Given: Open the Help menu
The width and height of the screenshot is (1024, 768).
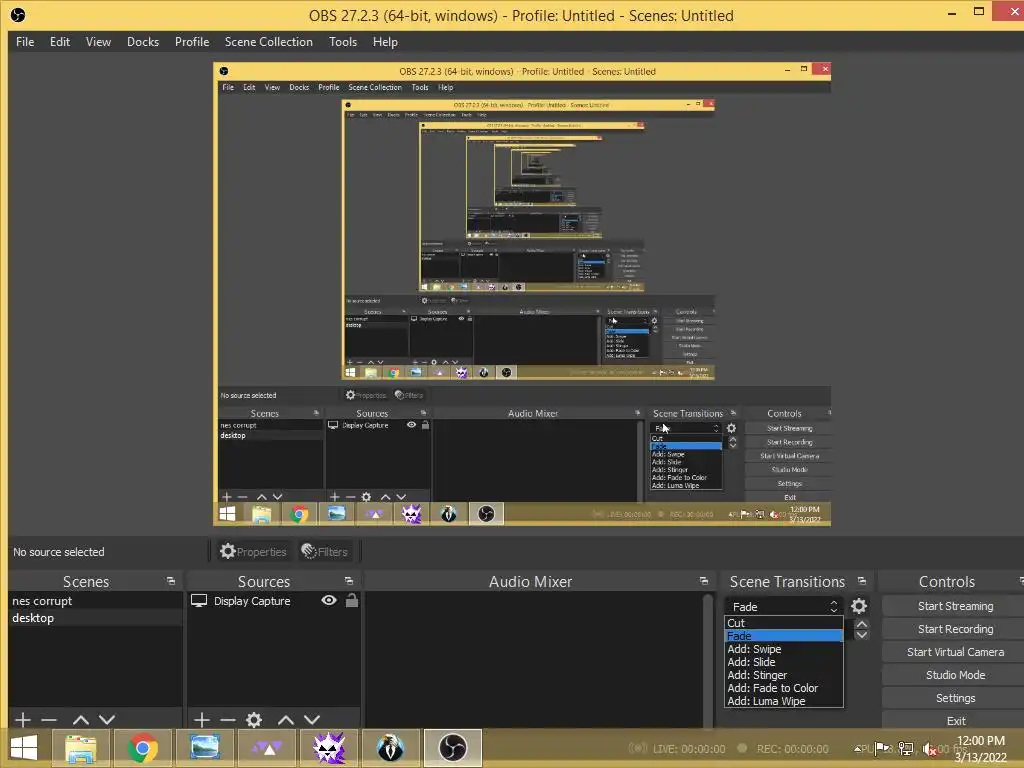Looking at the screenshot, I should tap(385, 42).
